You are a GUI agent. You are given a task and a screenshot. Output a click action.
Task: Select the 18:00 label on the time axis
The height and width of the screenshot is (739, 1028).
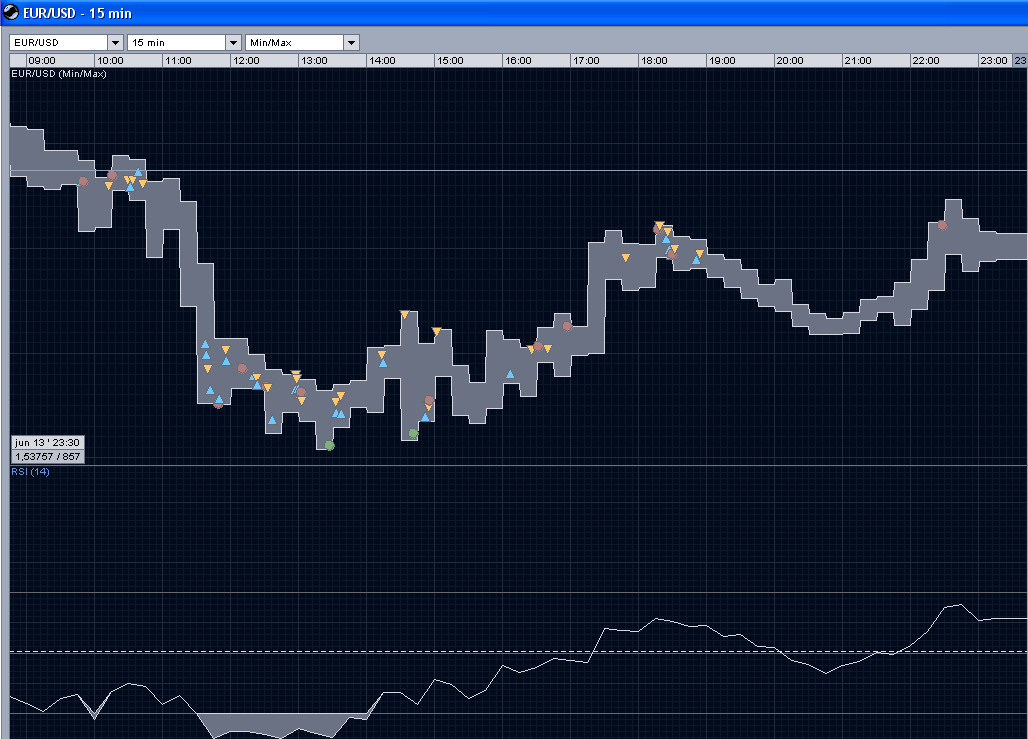pos(654,61)
